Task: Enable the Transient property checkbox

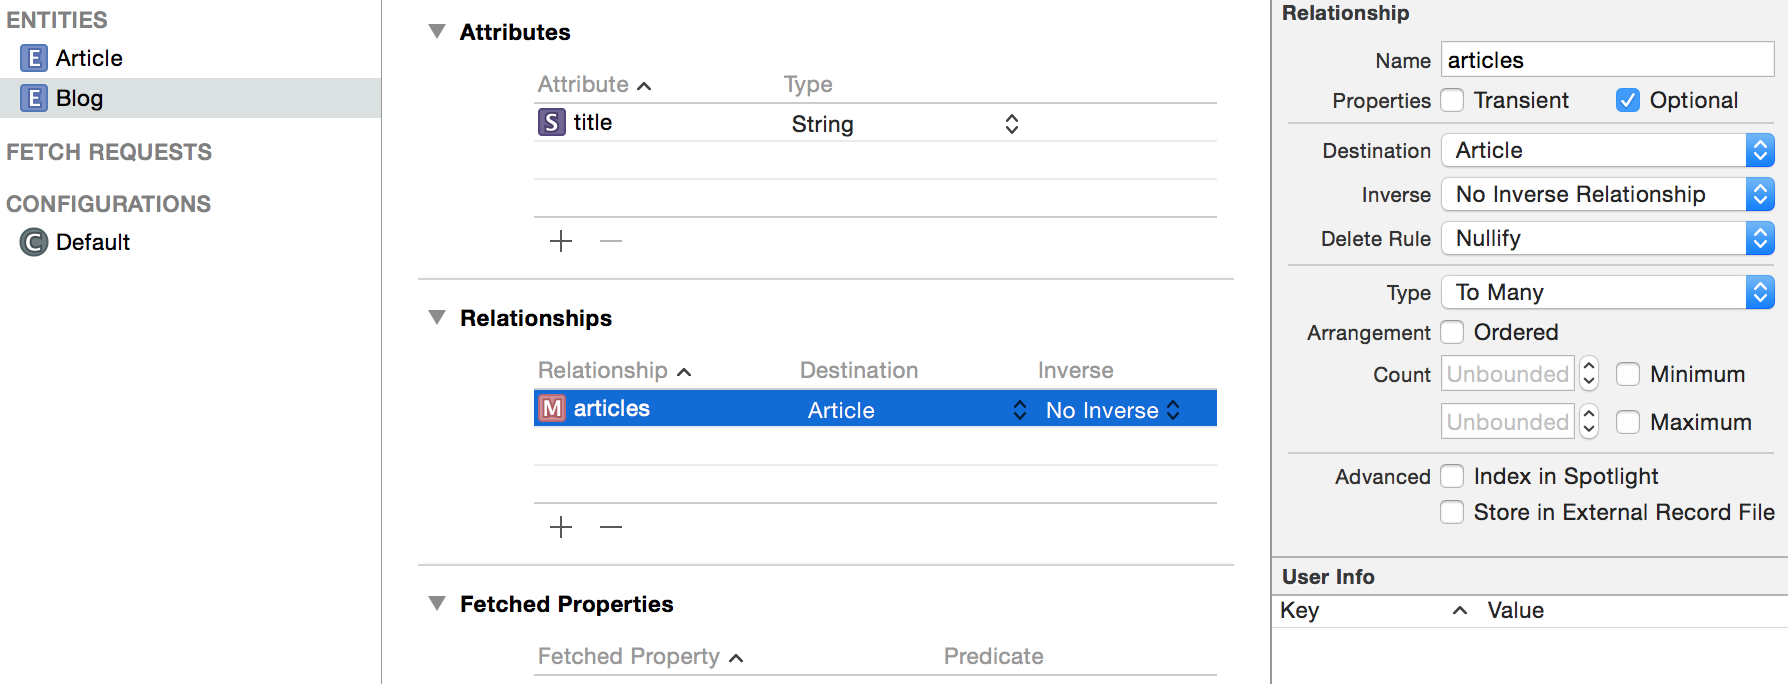Action: click(1452, 100)
